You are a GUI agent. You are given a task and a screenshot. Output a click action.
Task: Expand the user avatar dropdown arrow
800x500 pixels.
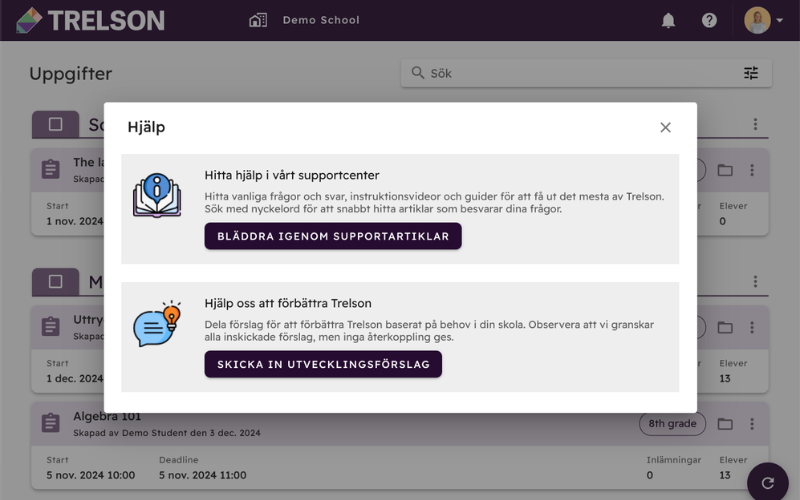coord(780,20)
